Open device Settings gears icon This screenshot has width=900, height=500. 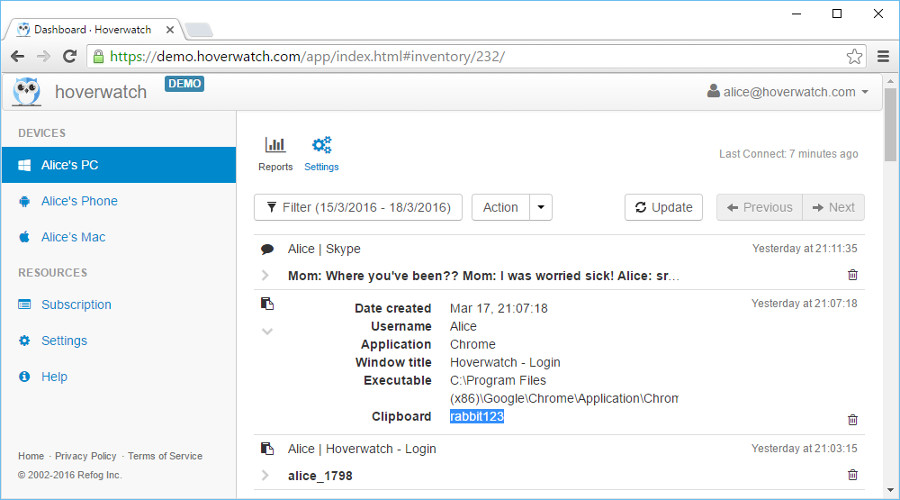(321, 146)
